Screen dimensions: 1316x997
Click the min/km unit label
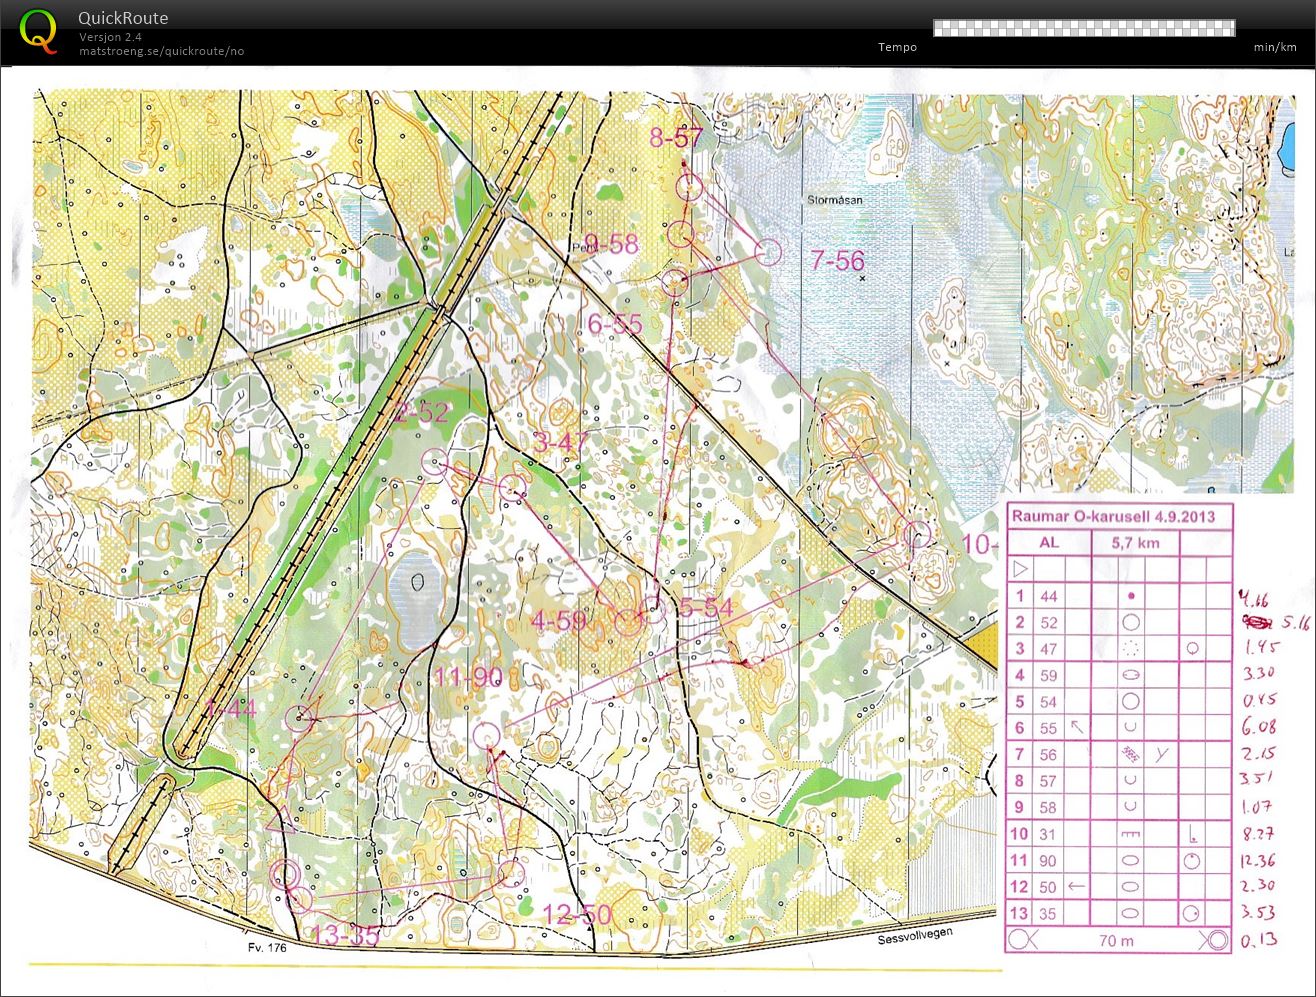click(x=1275, y=47)
